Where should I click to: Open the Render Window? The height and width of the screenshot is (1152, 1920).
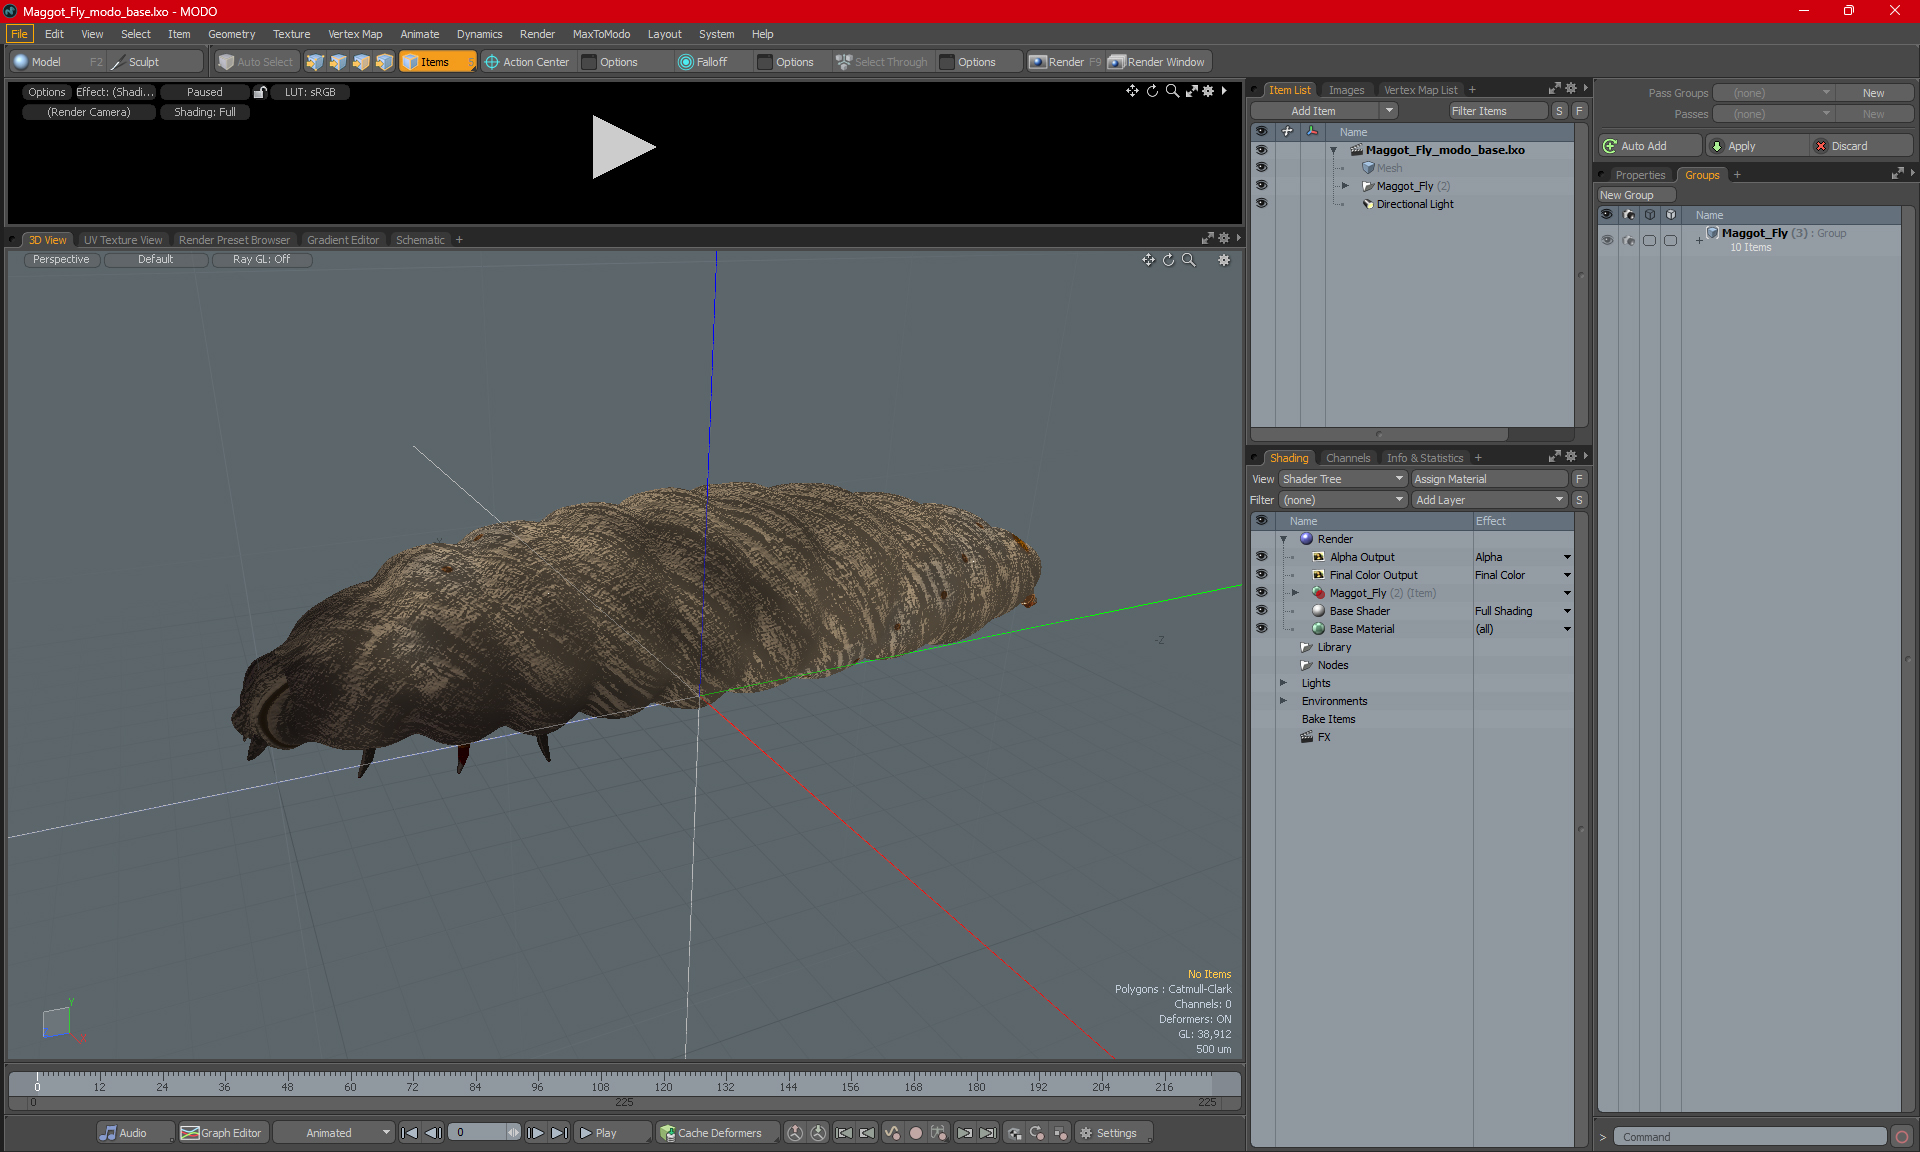tap(1157, 62)
